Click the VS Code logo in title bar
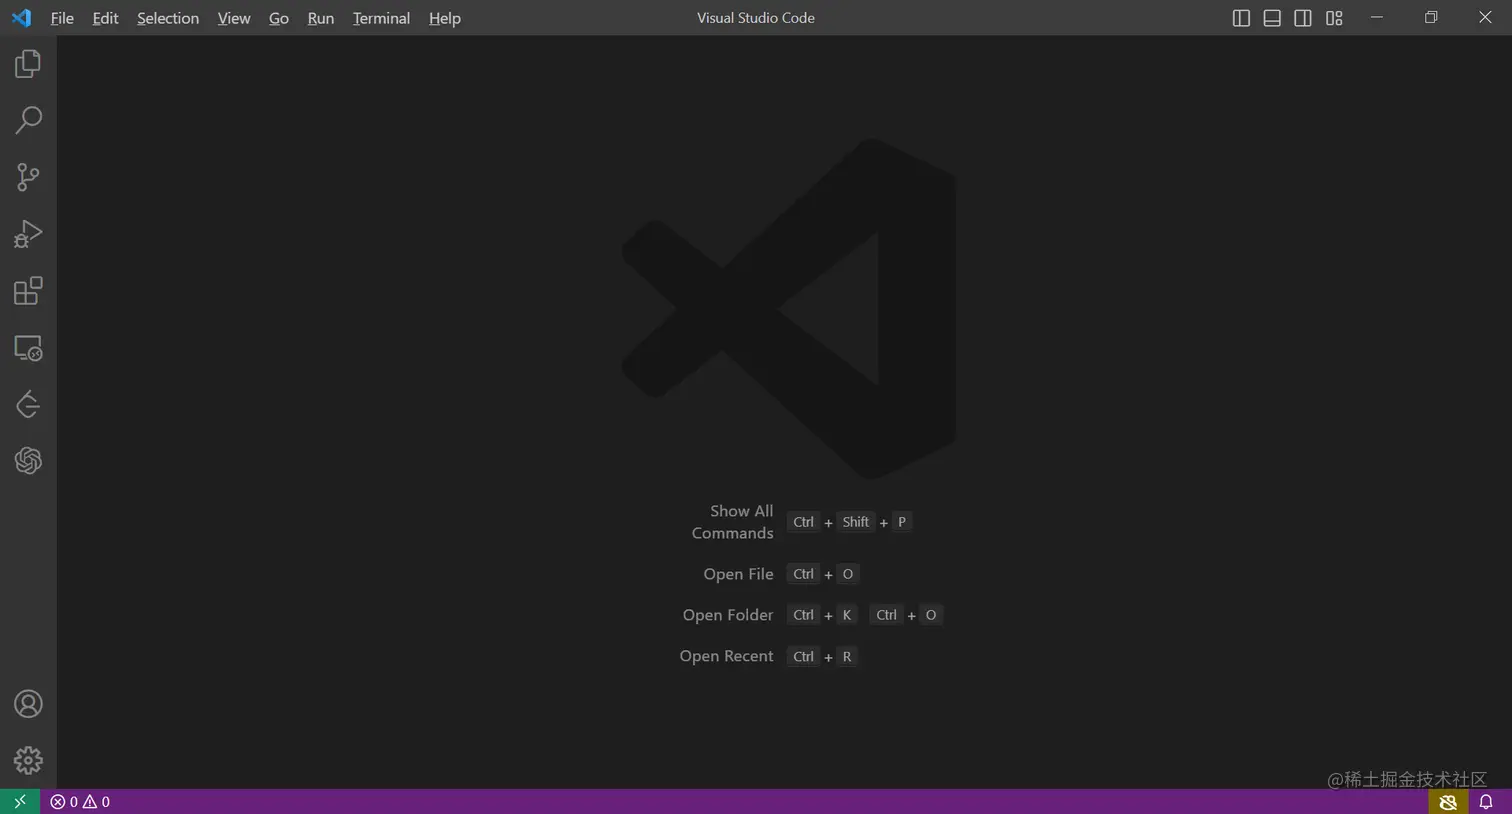The height and width of the screenshot is (814, 1512). 21,18
